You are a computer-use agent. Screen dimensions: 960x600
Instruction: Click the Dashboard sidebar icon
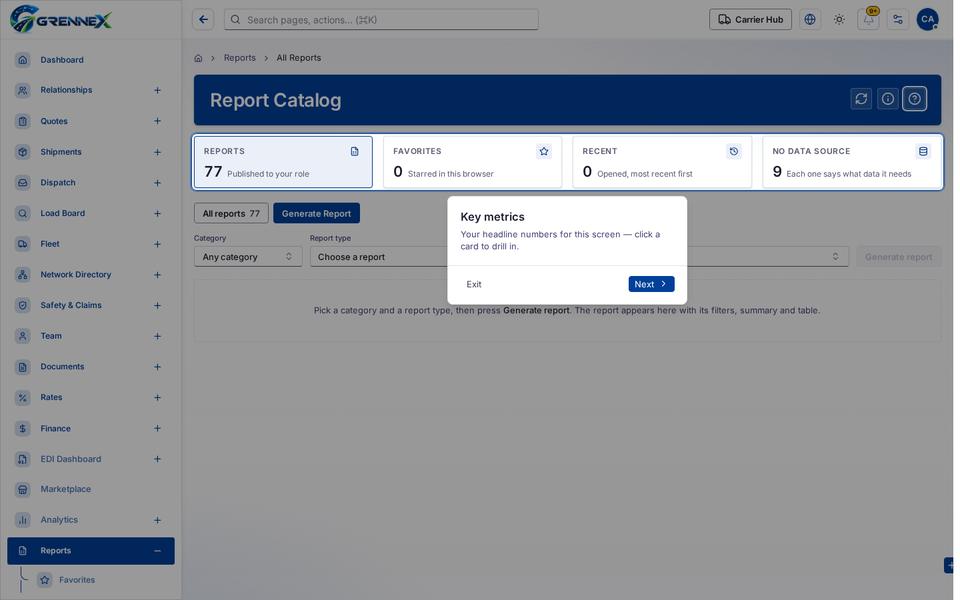click(x=23, y=59)
